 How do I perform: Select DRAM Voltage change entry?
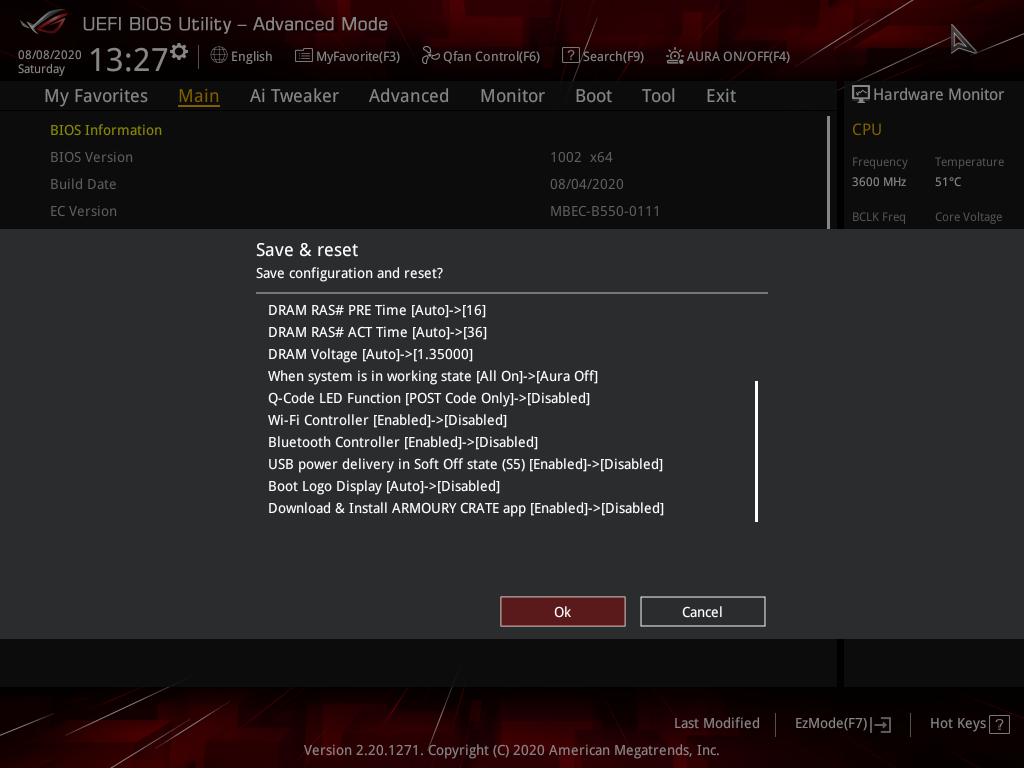(x=370, y=355)
